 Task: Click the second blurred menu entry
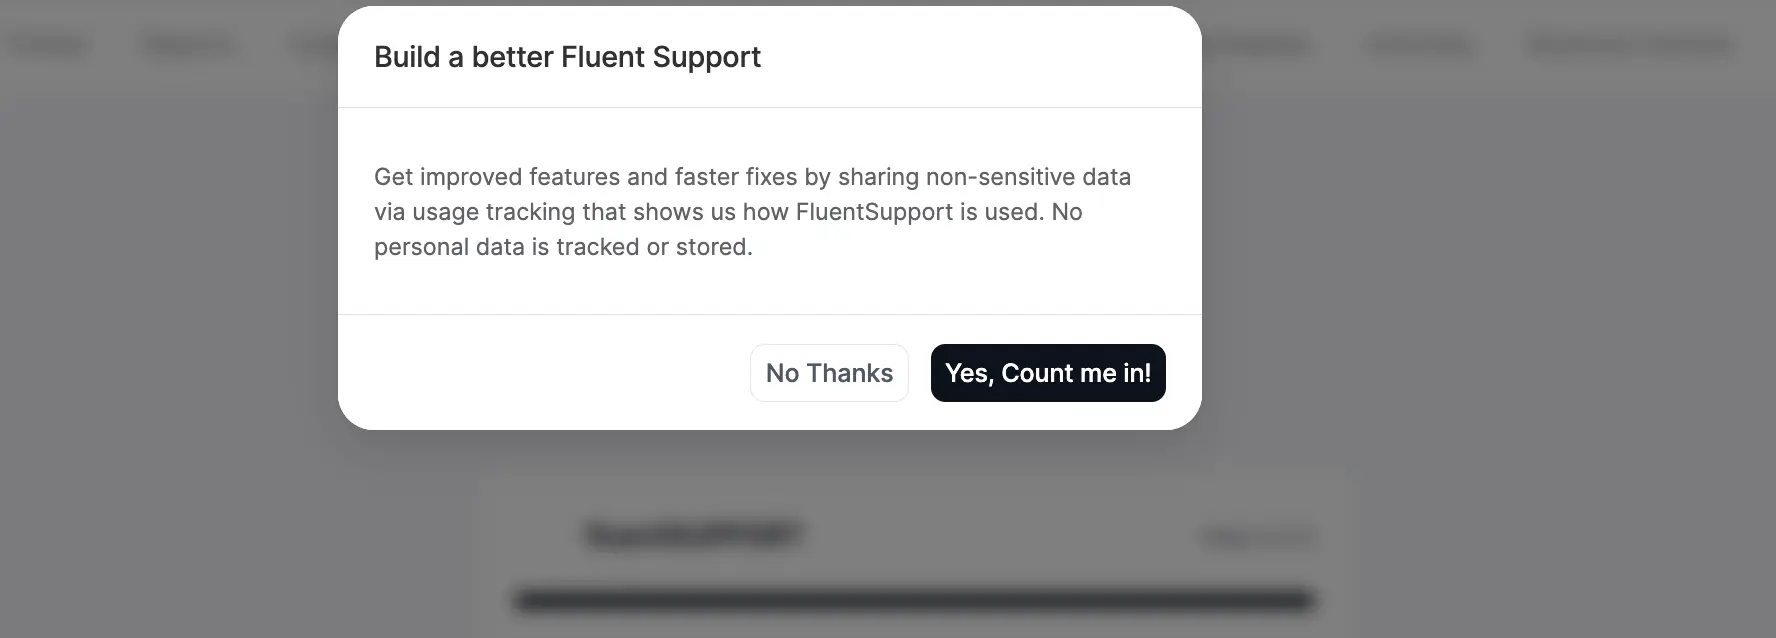pyautogui.click(x=186, y=44)
